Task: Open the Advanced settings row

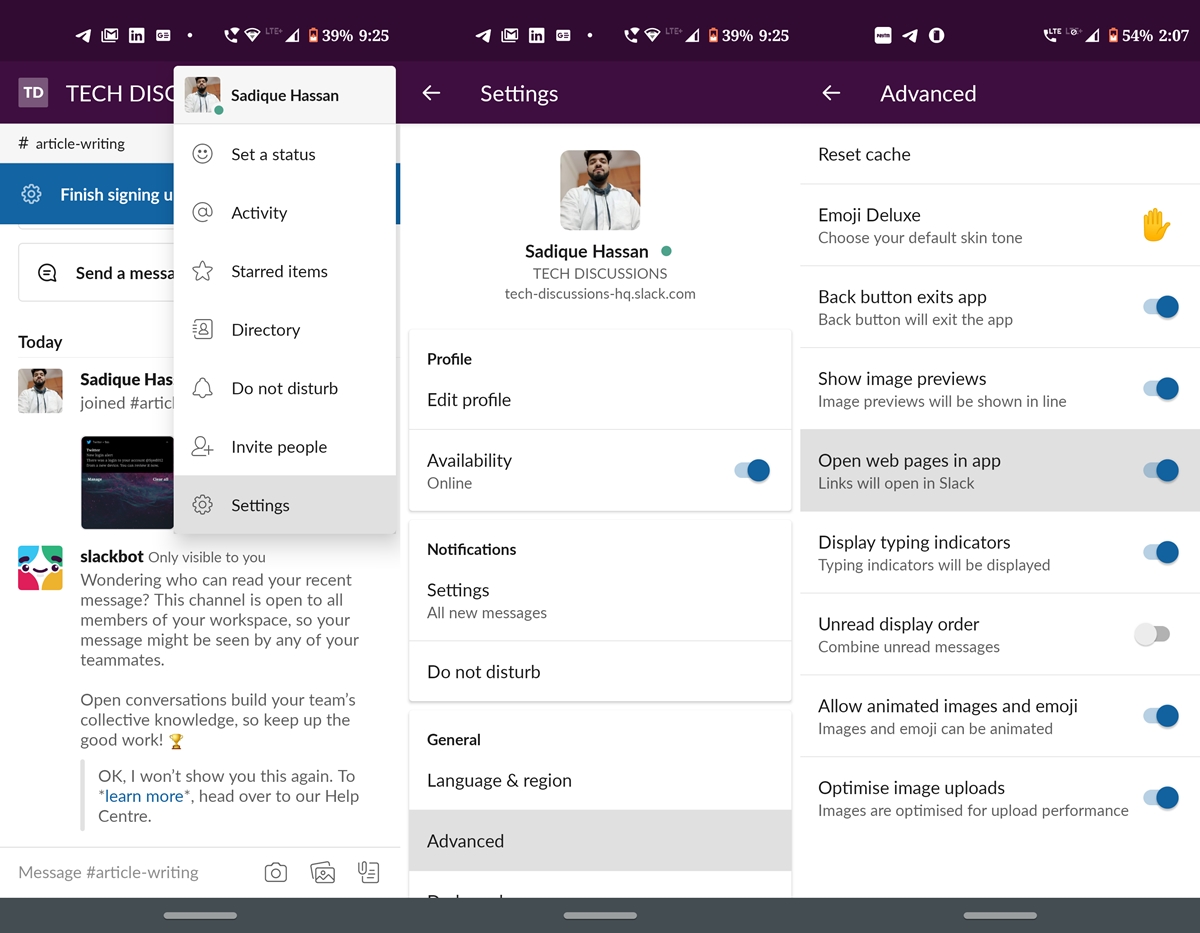Action: [600, 841]
